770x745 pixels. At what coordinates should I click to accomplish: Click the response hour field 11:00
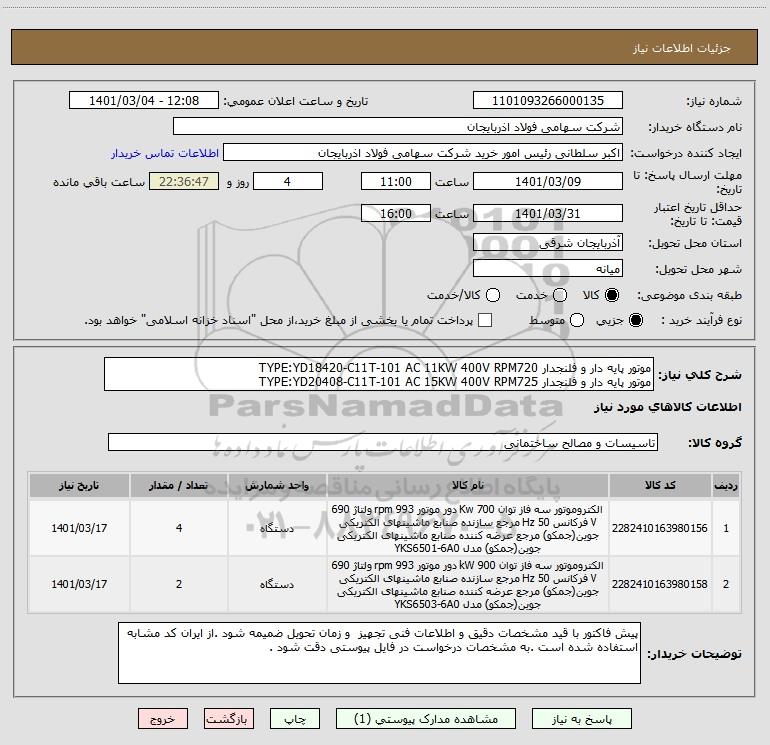click(396, 181)
